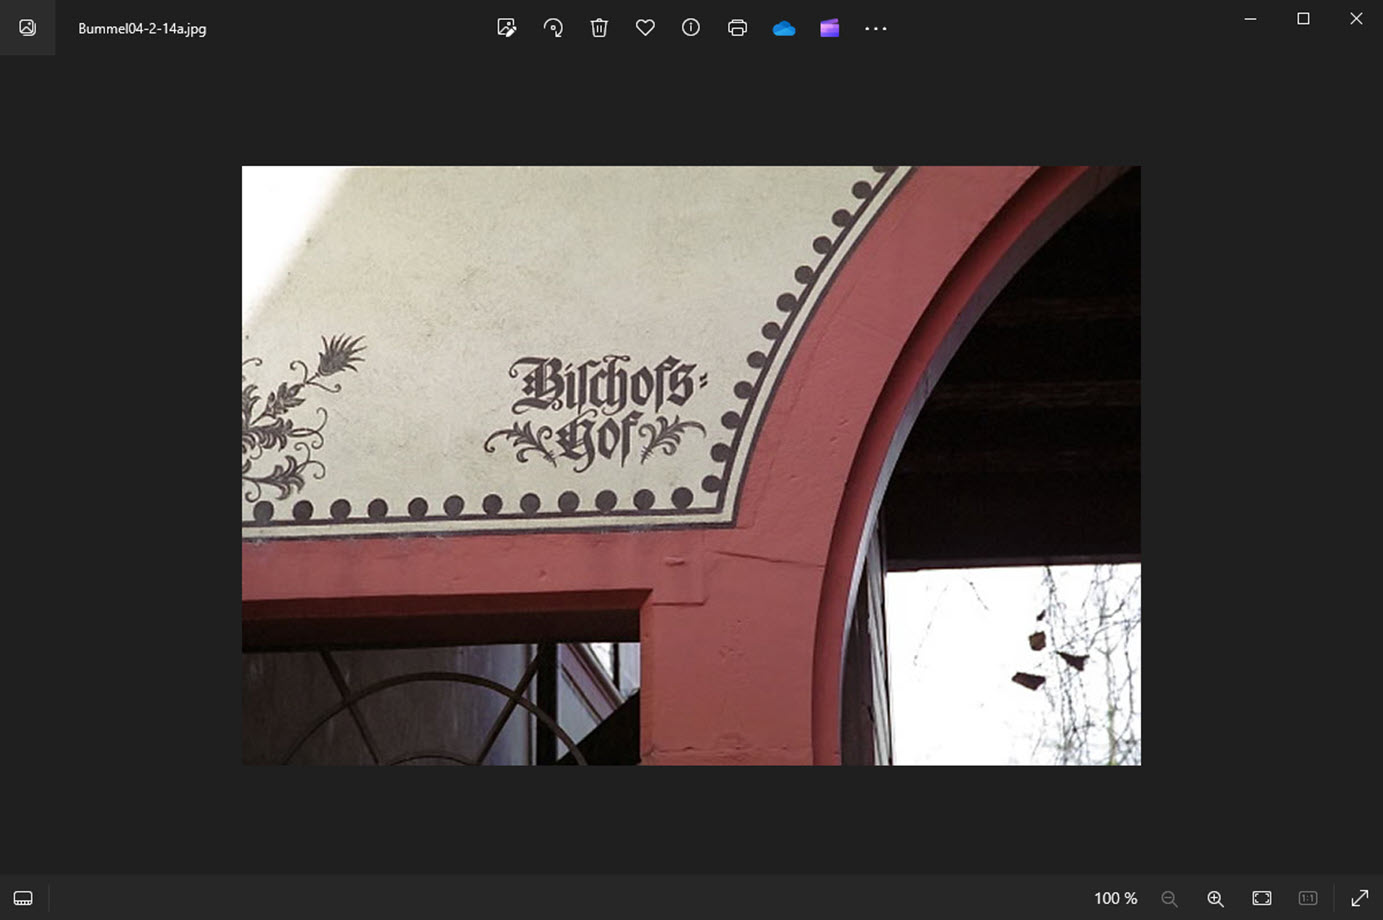Rotate the image
This screenshot has width=1383, height=920.
click(553, 28)
